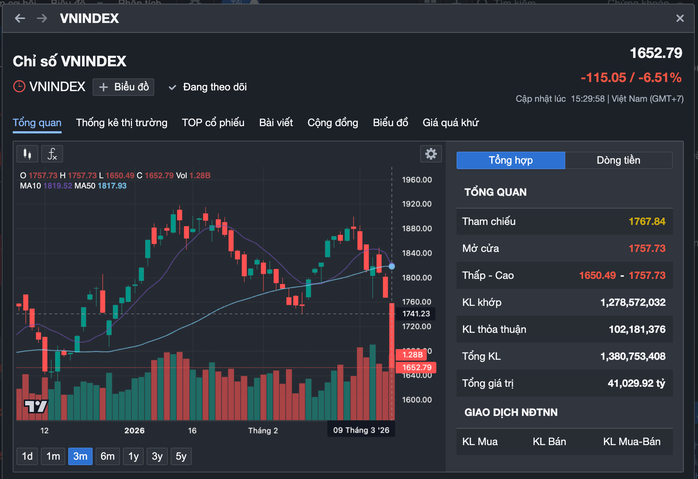Click the TradingView logo on chart
This screenshot has height=479, width=698.
[x=36, y=406]
